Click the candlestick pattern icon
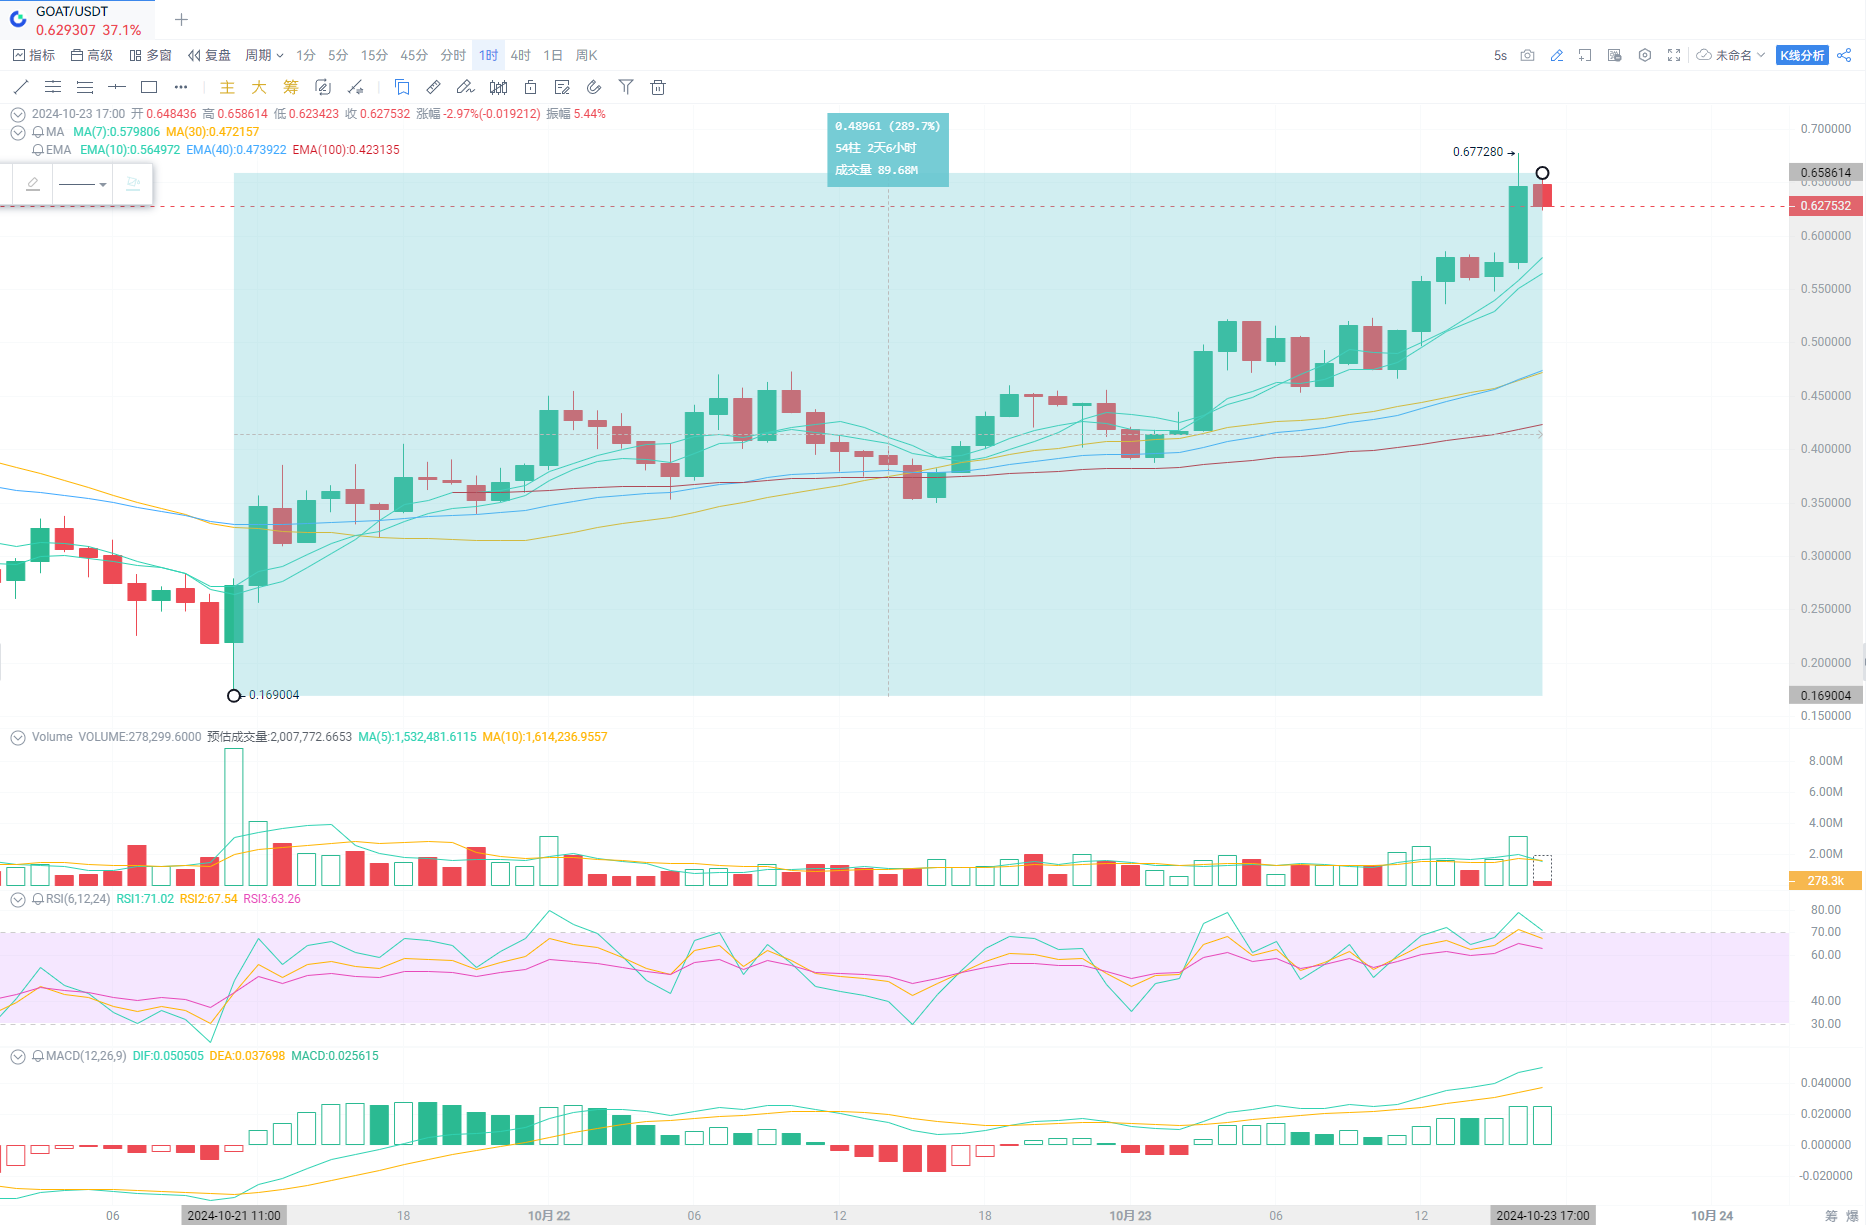The height and width of the screenshot is (1225, 1866). point(498,87)
